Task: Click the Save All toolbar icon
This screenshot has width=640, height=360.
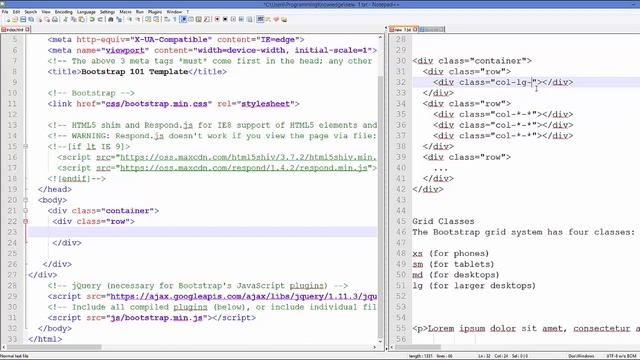Action: (x=31, y=19)
